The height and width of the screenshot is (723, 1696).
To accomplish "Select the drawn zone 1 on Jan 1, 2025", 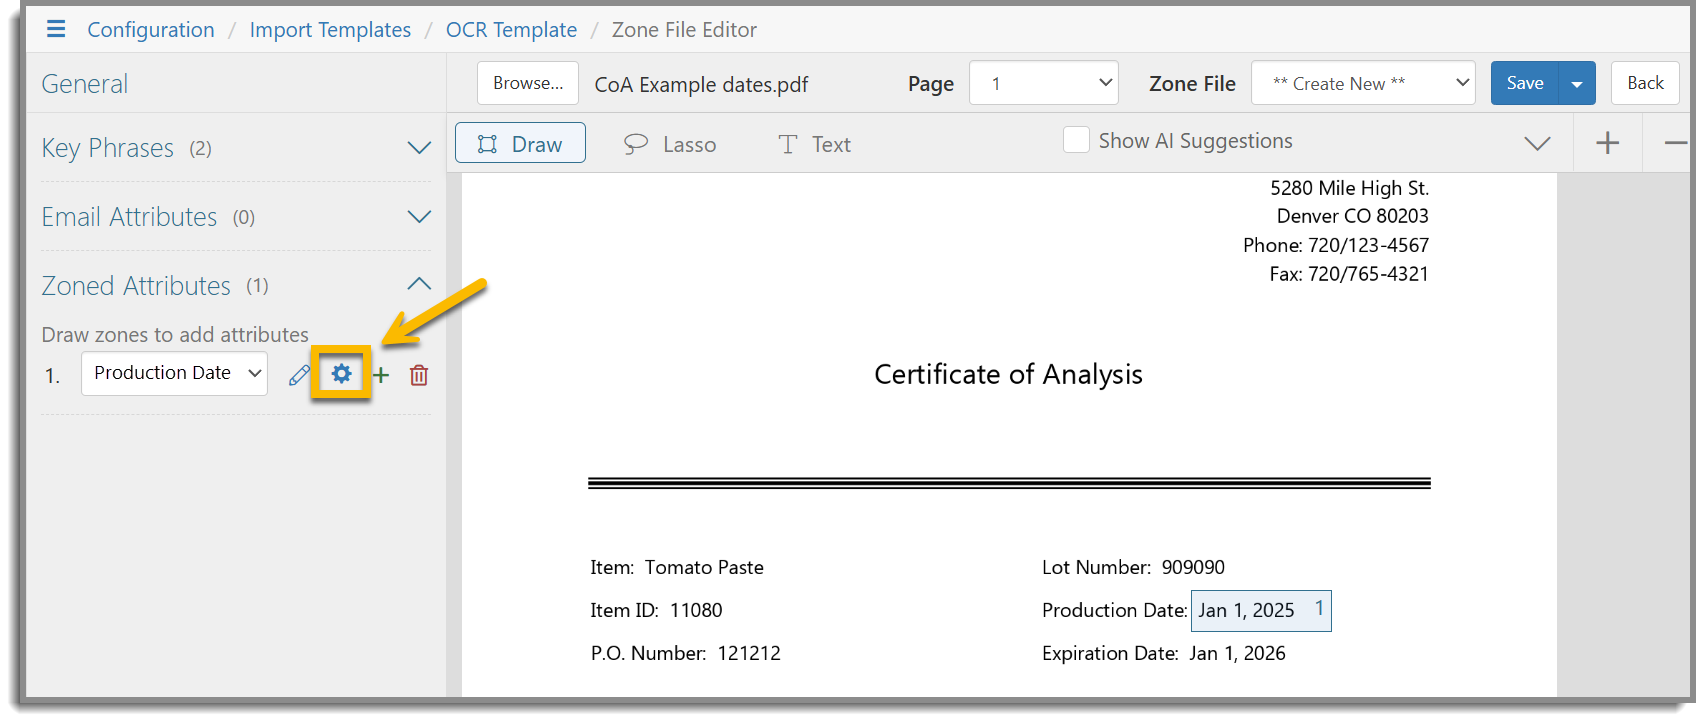I will point(1261,610).
